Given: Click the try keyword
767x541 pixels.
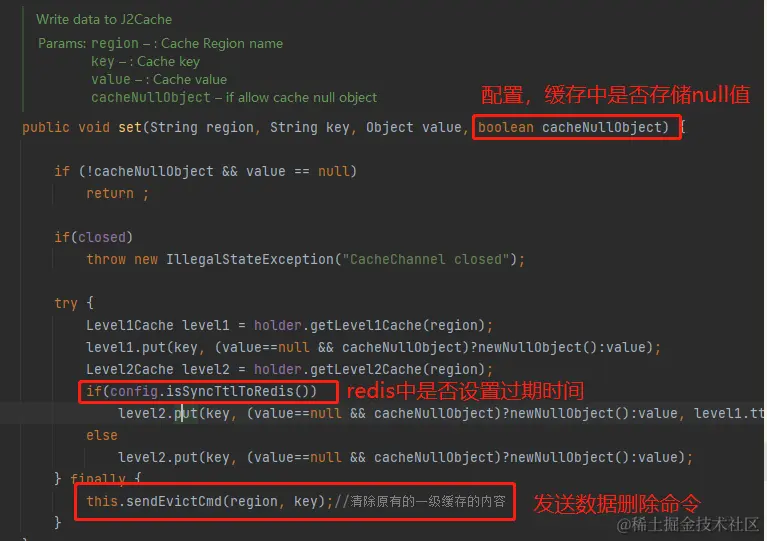Looking at the screenshot, I should 66,304.
